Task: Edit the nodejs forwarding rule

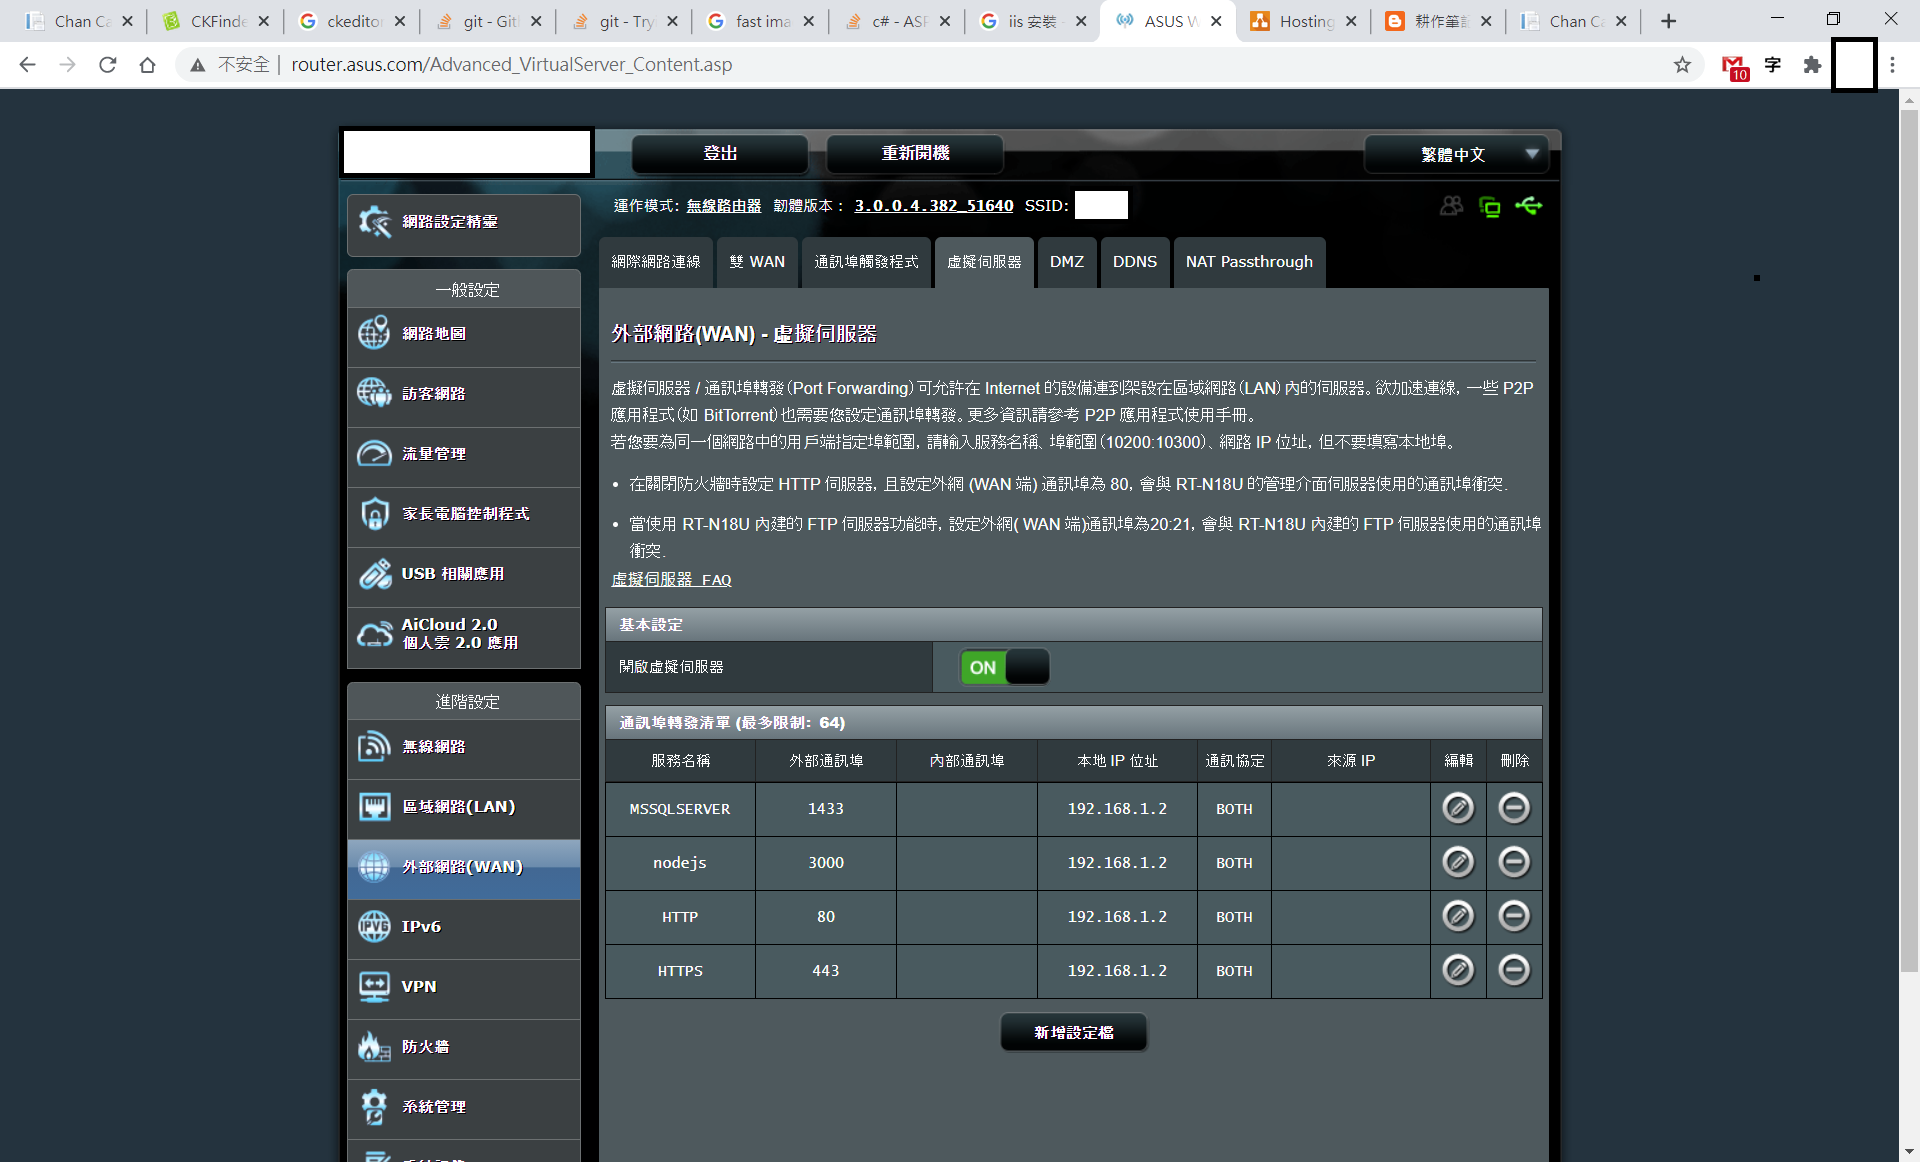Action: pos(1458,862)
